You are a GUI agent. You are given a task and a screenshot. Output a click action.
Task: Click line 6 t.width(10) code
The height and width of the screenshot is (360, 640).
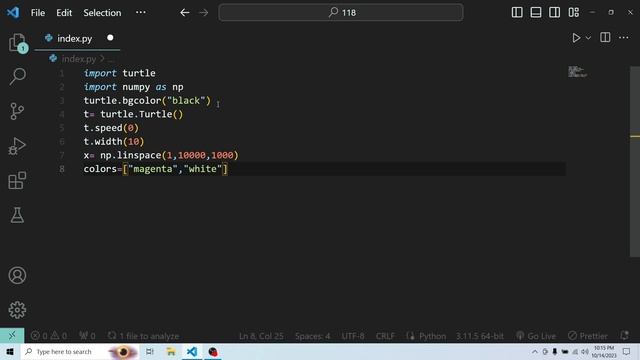[x=114, y=142]
